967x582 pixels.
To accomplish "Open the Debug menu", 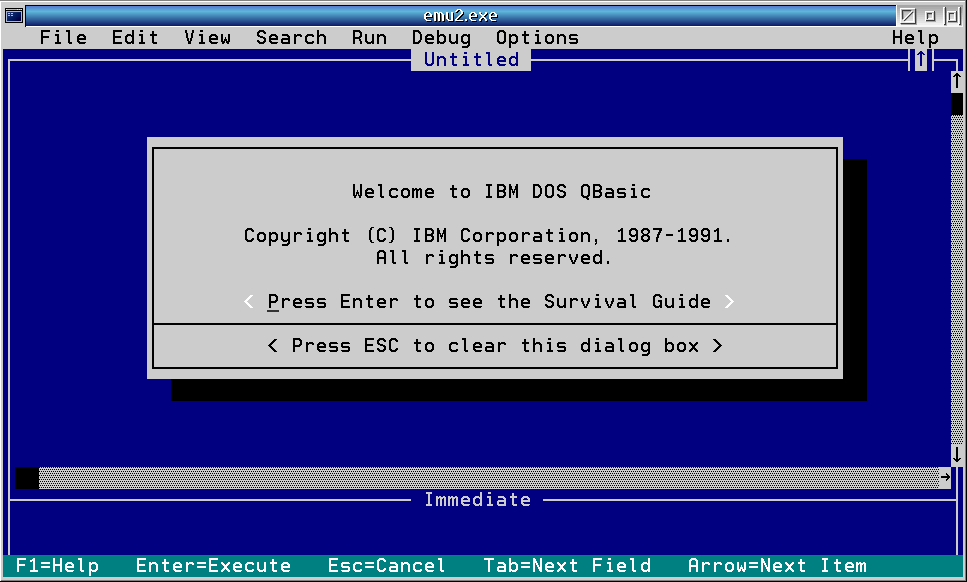I will pyautogui.click(x=441, y=38).
